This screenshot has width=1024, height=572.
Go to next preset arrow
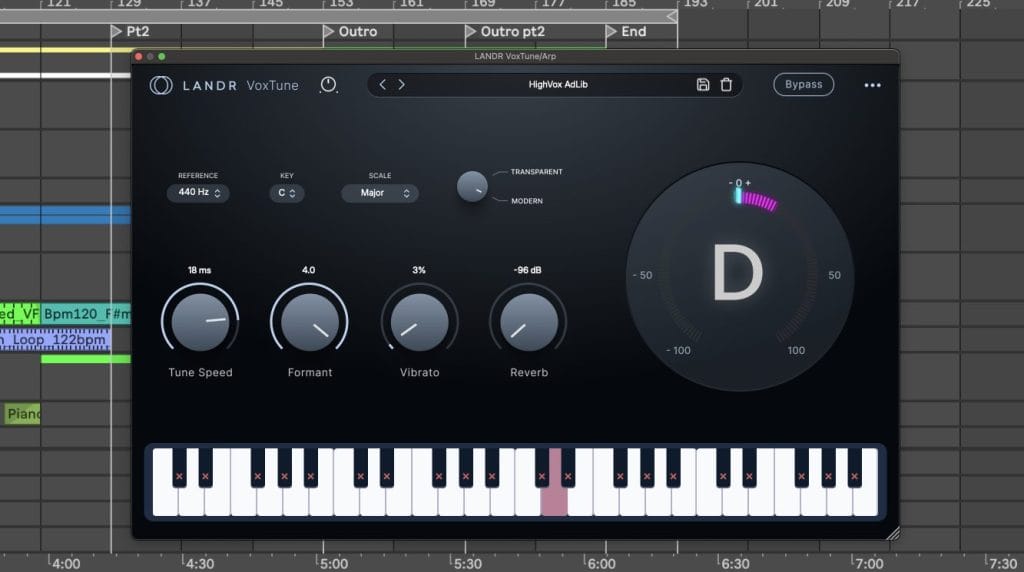click(402, 85)
